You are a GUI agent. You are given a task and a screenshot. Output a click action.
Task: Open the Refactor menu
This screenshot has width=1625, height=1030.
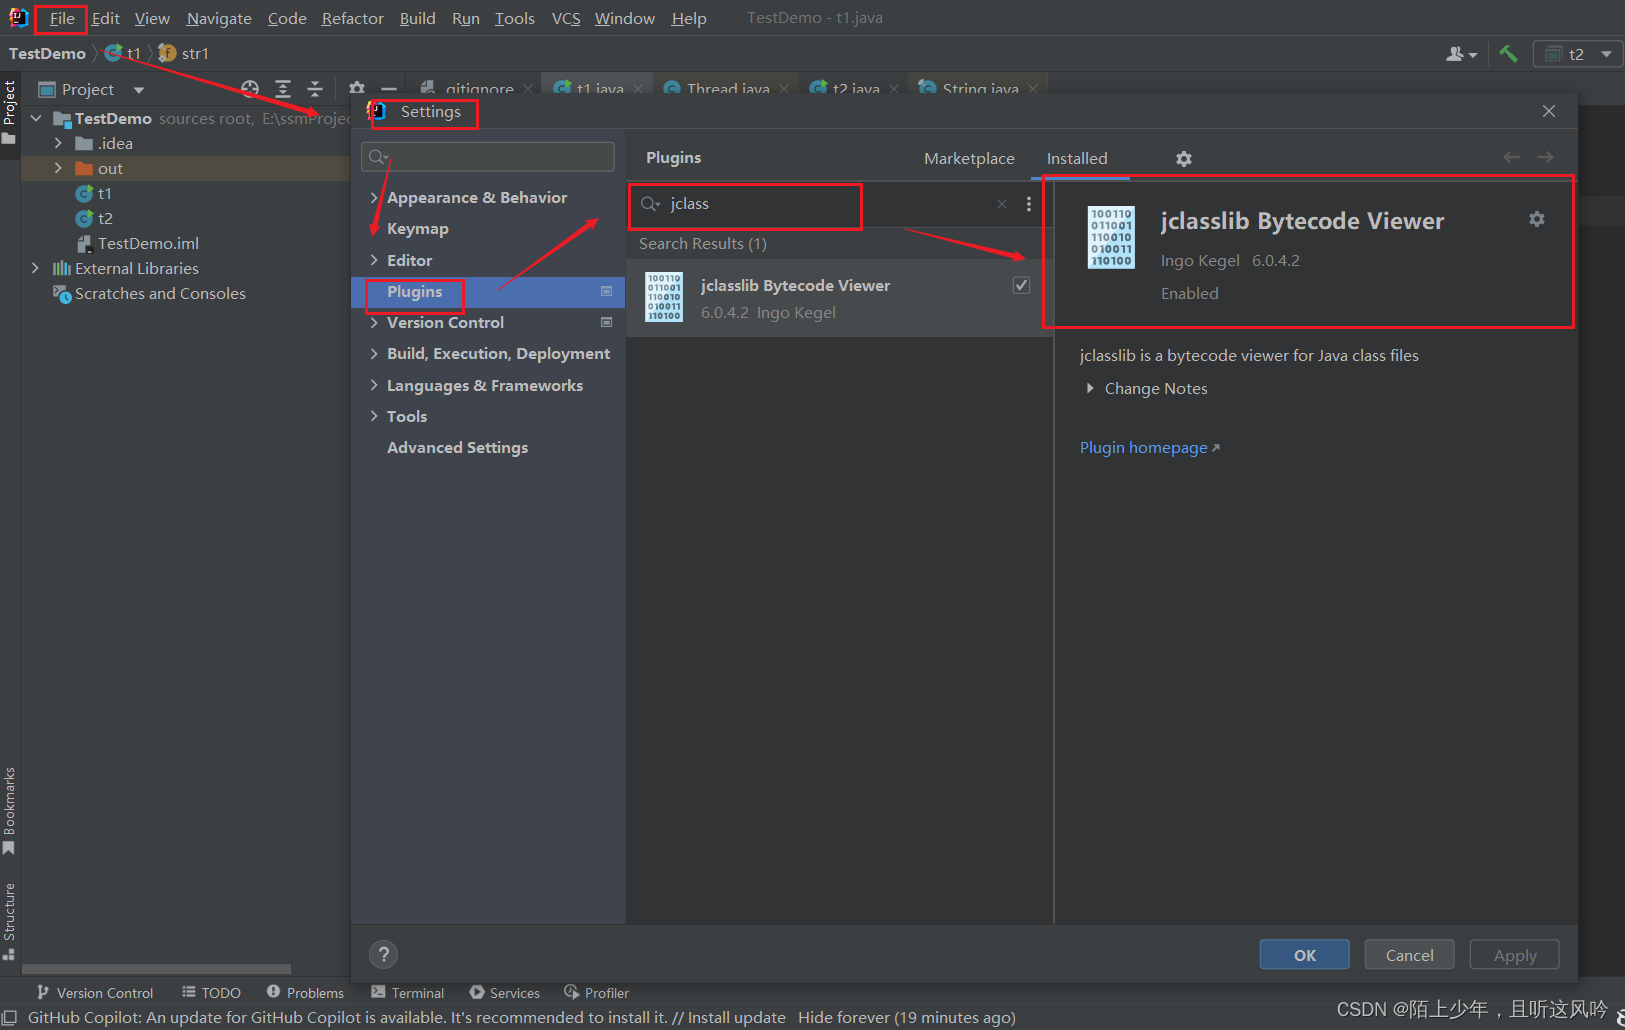(x=352, y=18)
